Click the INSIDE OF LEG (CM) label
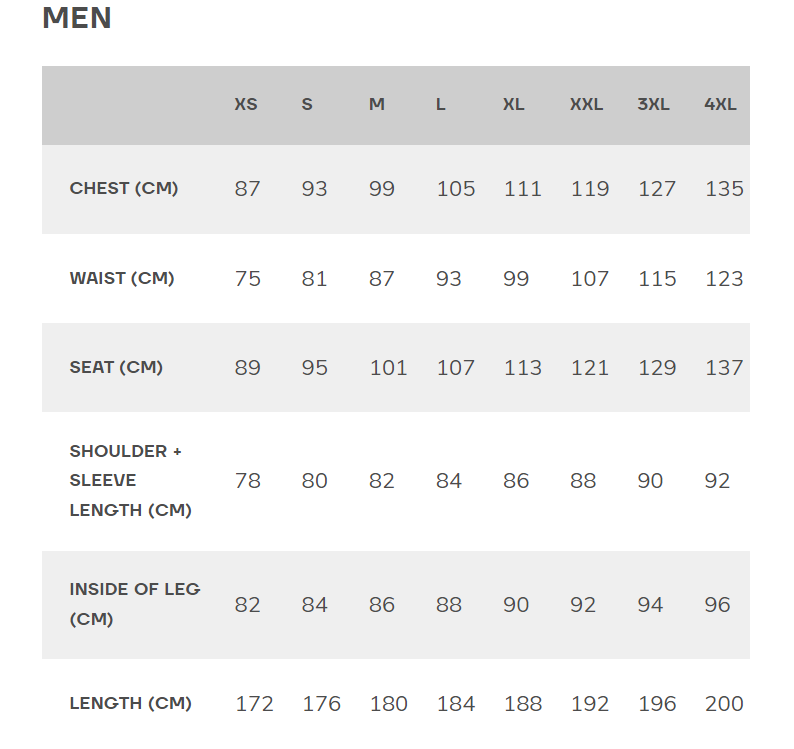The width and height of the screenshot is (794, 749). (134, 604)
